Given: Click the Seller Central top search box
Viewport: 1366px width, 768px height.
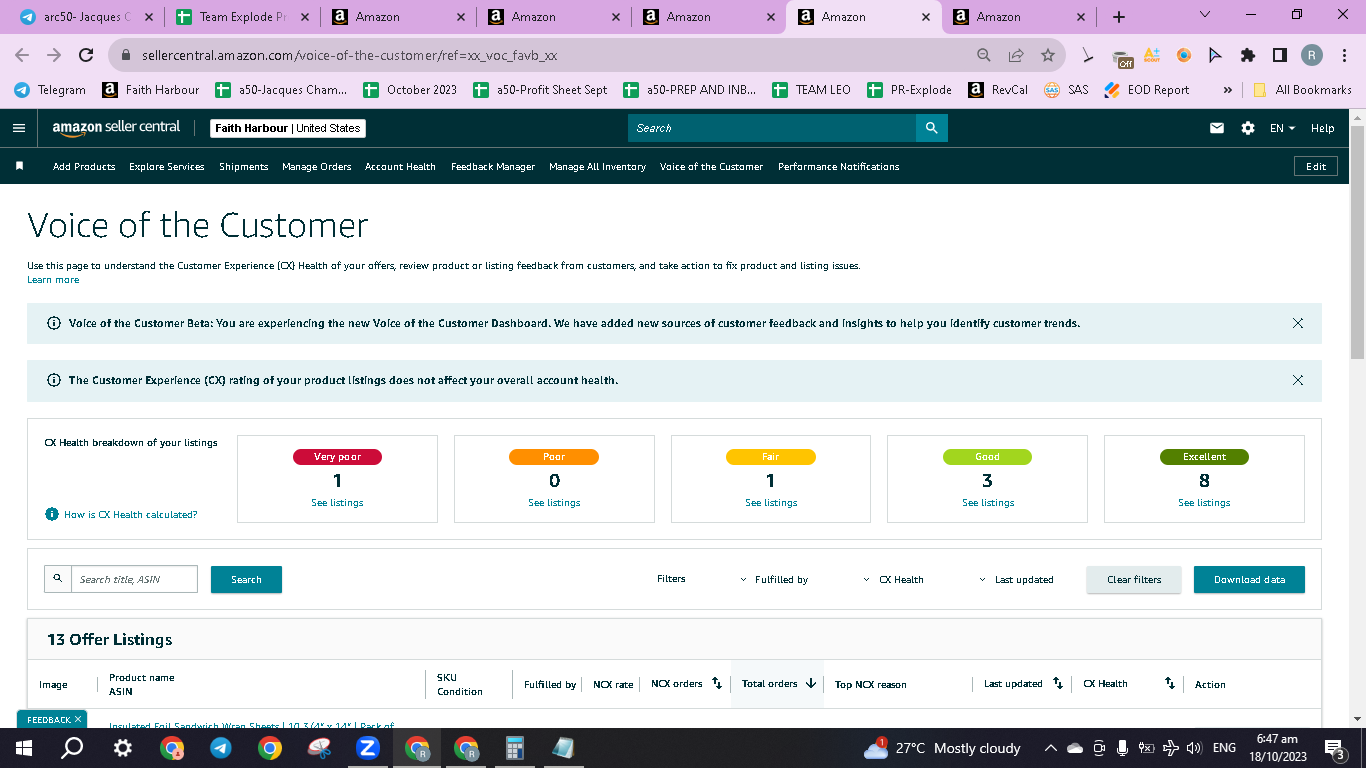Looking at the screenshot, I should 772,128.
